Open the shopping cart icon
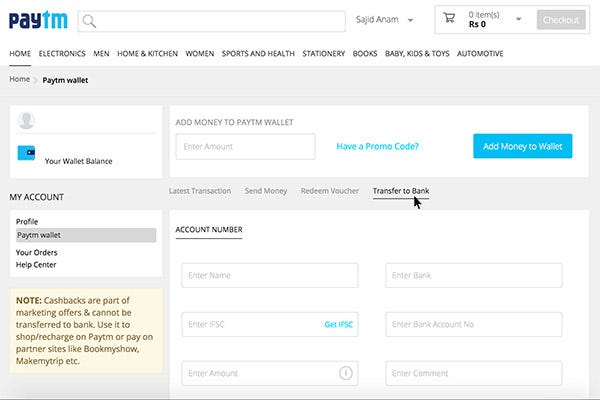The image size is (600, 400). click(449, 18)
